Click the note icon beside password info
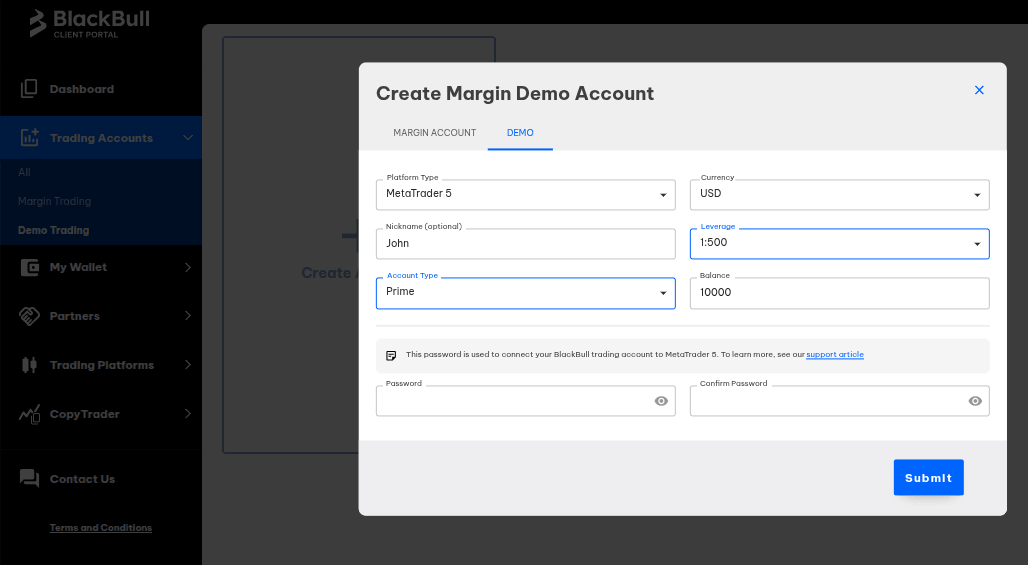Screen dimensions: 1028x565 coord(391,355)
